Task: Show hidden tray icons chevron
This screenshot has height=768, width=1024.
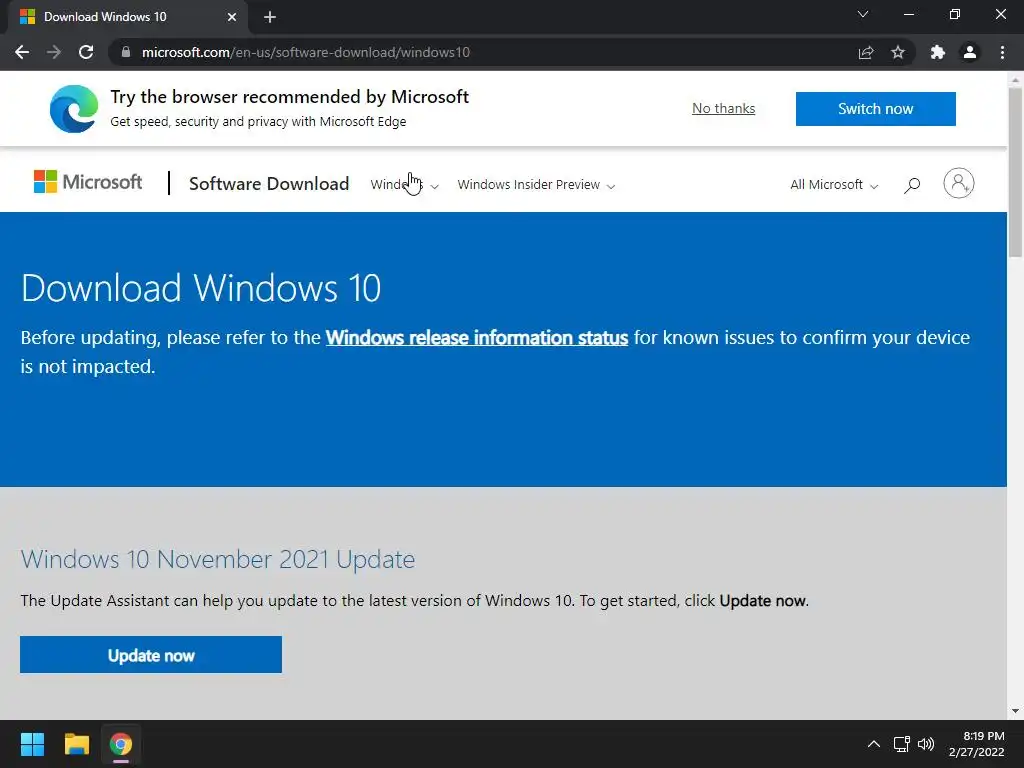Action: point(874,744)
